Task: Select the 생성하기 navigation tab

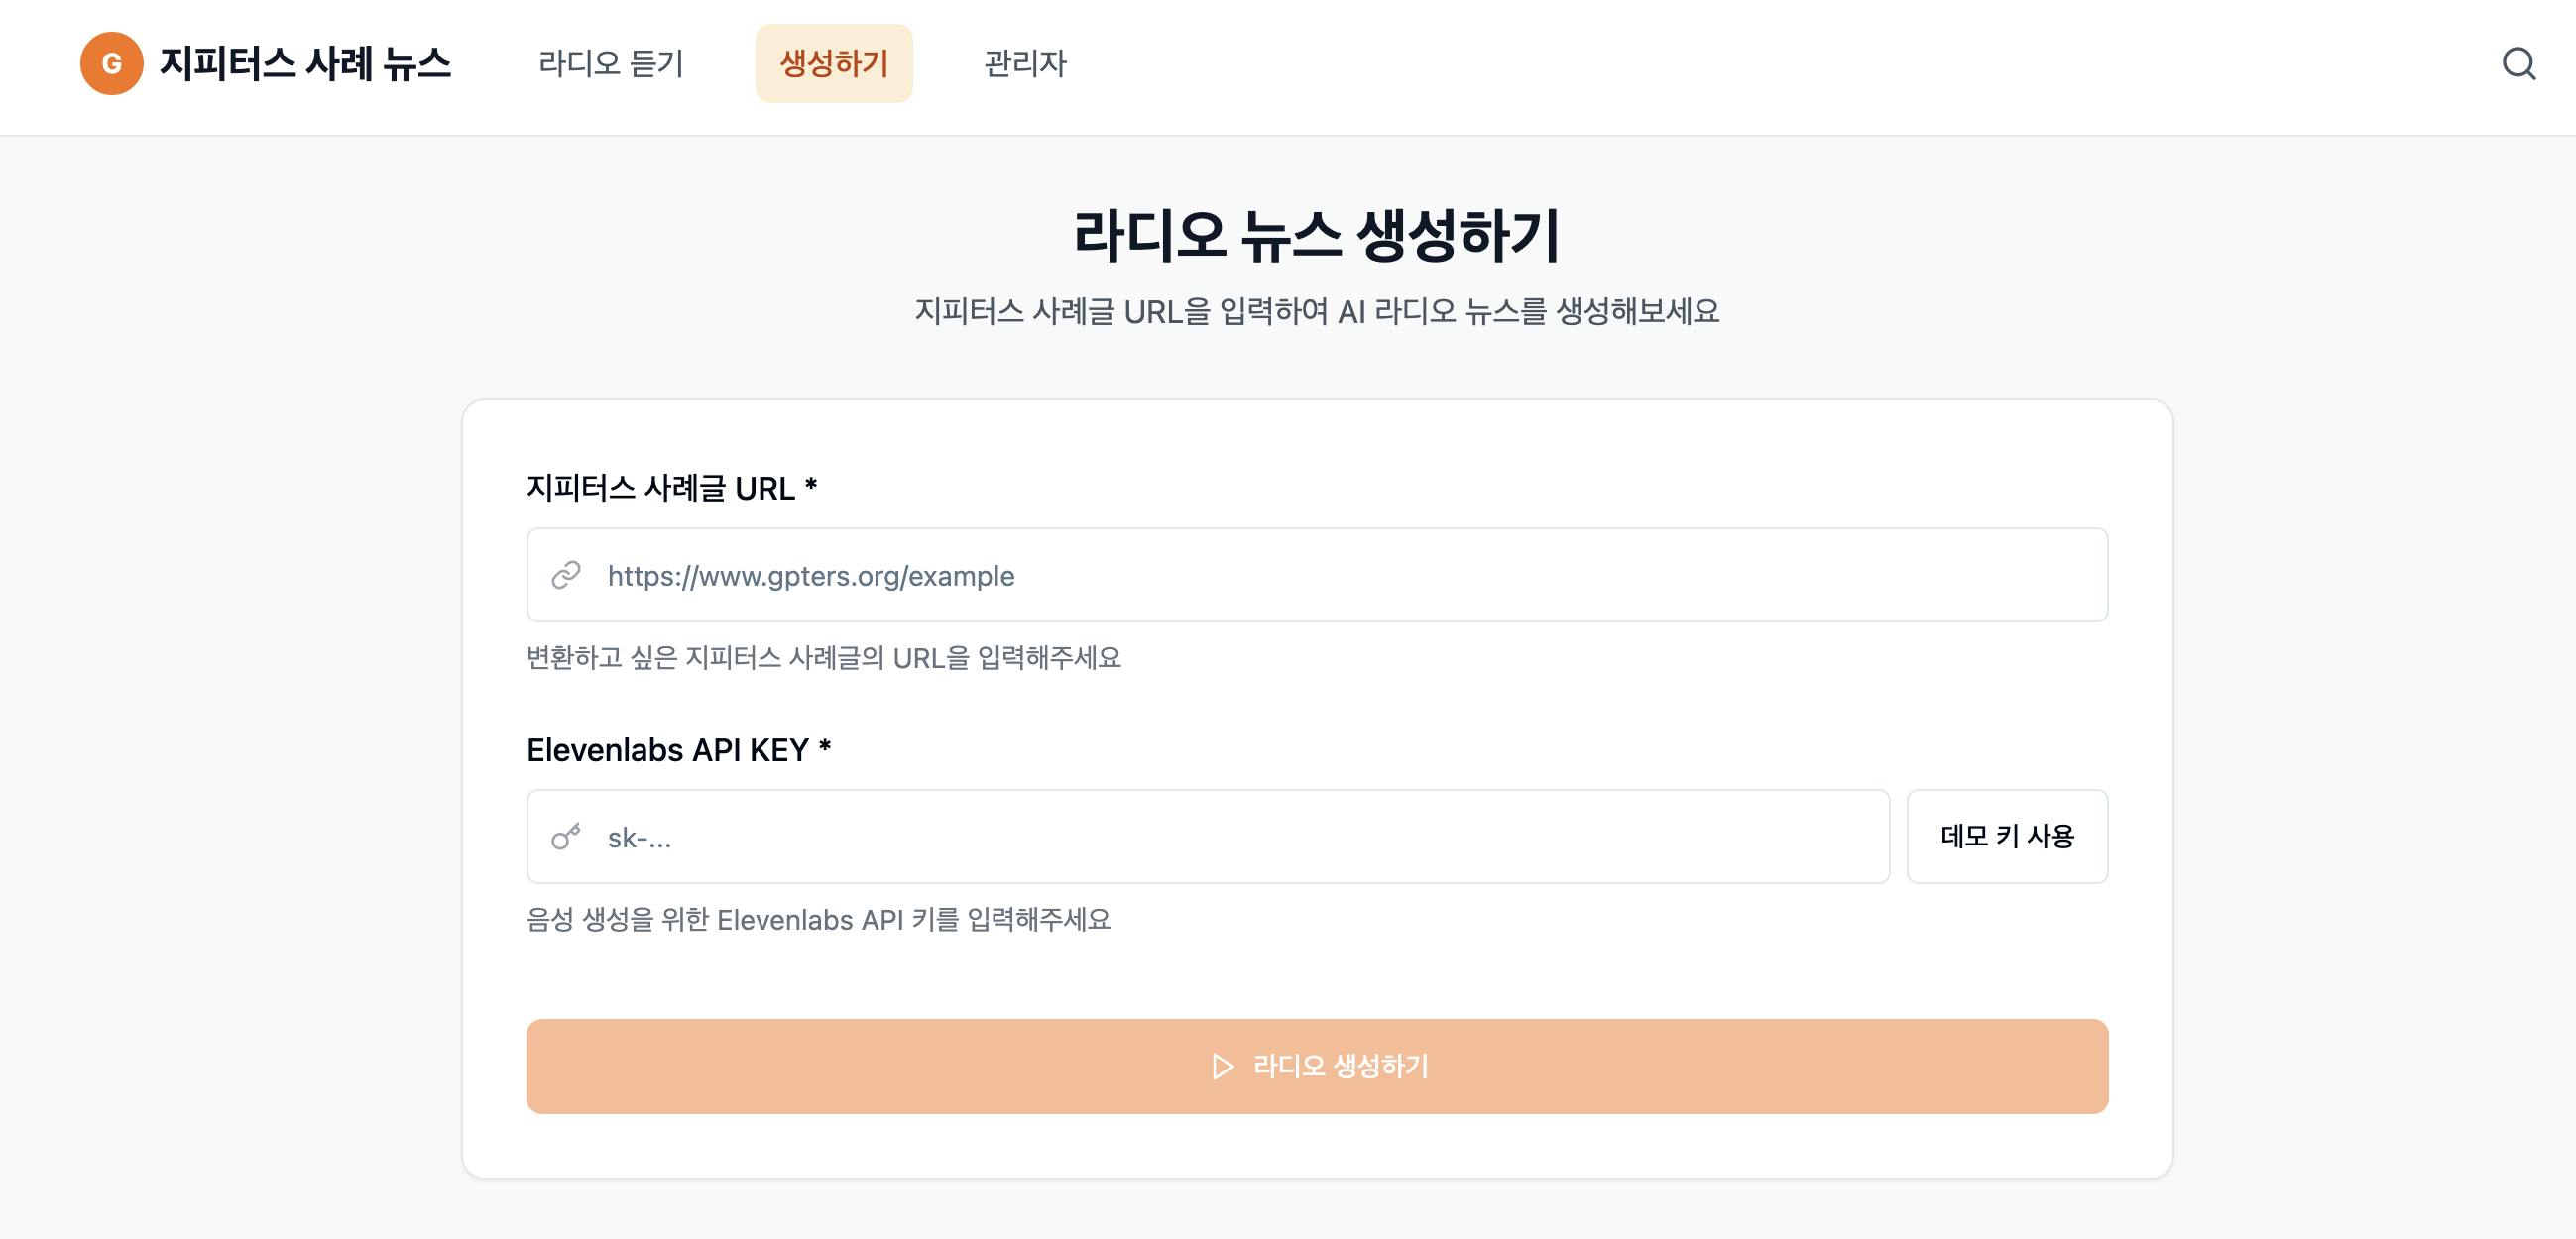Action: (x=833, y=64)
